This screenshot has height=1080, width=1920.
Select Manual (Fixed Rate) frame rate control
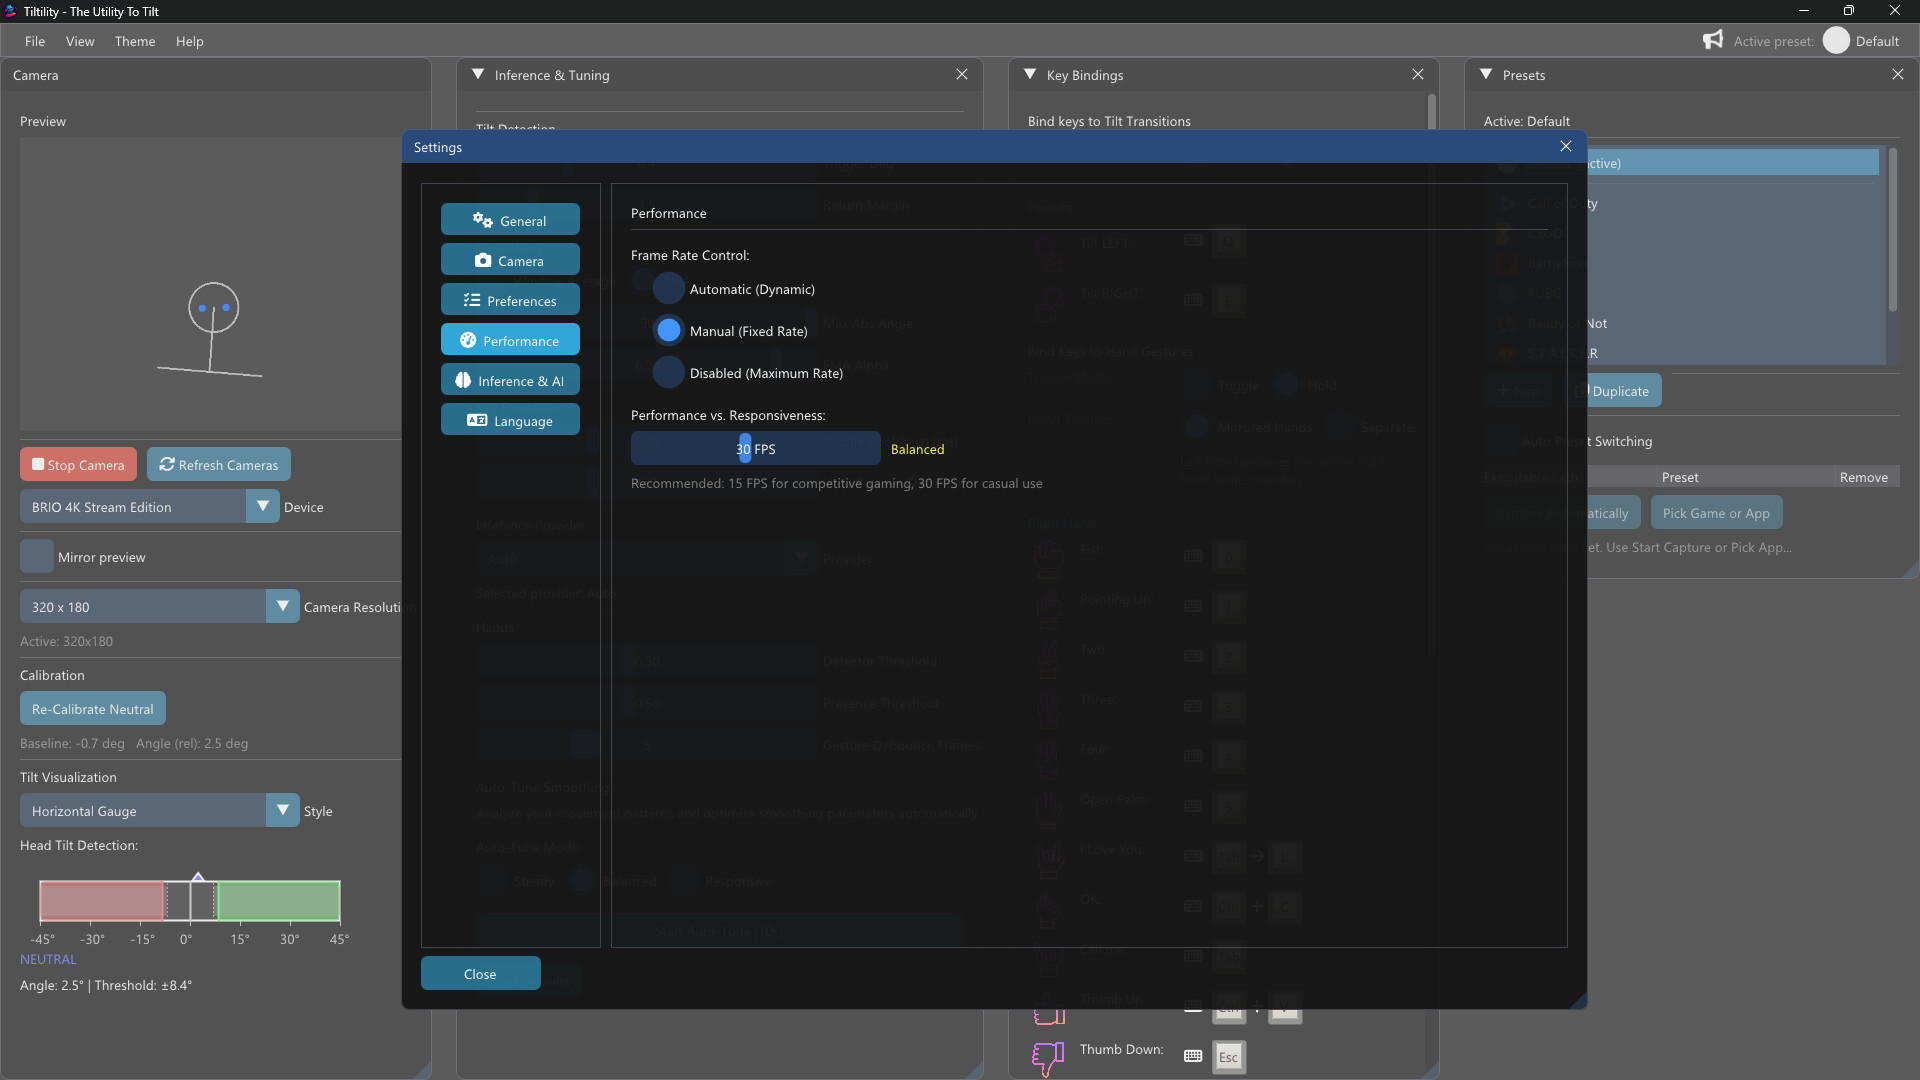click(668, 330)
